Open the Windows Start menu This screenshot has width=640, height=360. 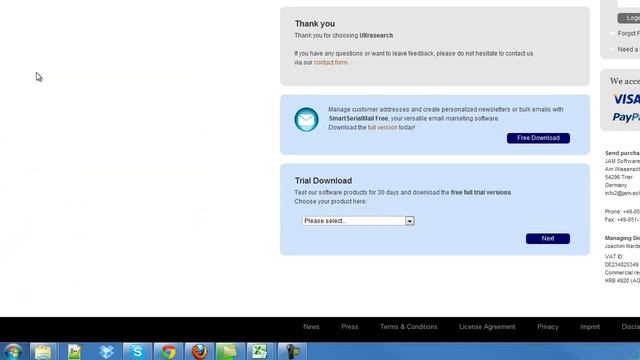13,352
